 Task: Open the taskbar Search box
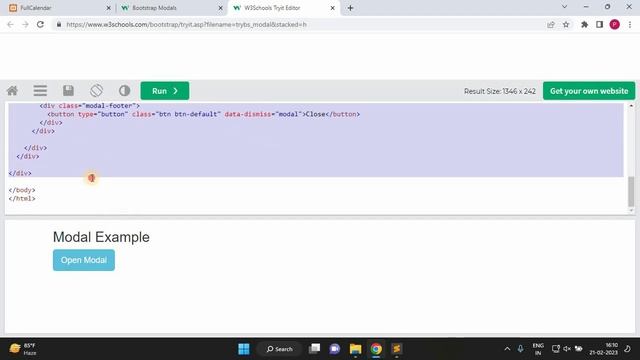click(x=280, y=349)
